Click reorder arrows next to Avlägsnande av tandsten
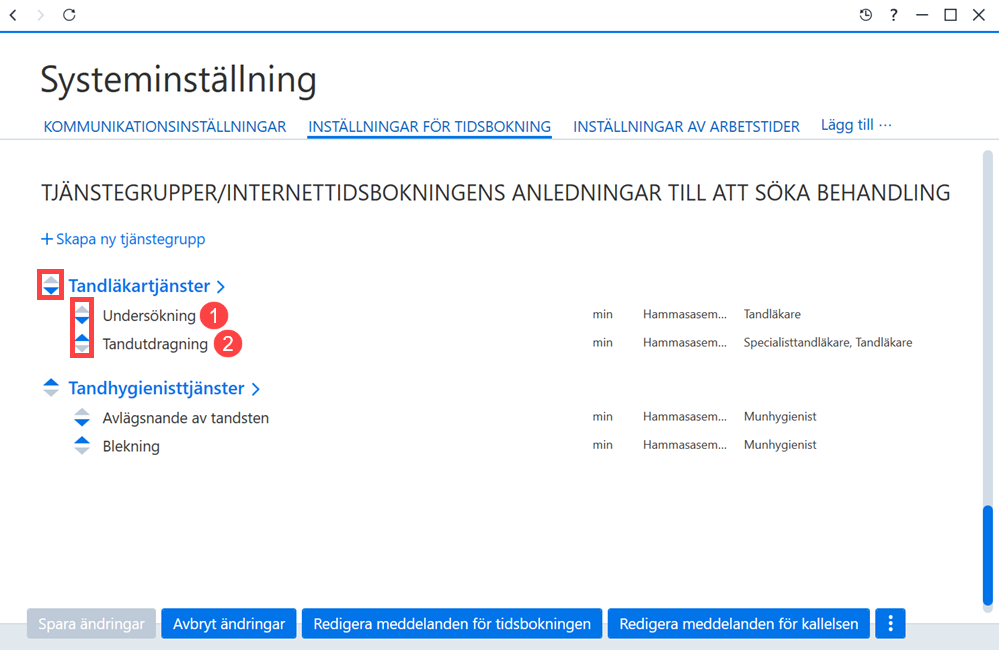This screenshot has height=650, width=1000. click(x=82, y=417)
